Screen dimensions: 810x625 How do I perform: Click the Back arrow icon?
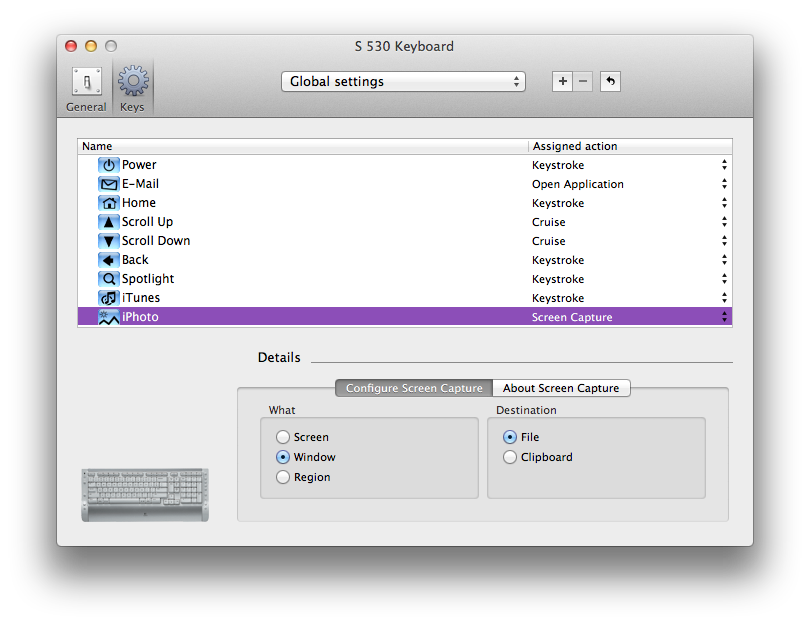[108, 260]
